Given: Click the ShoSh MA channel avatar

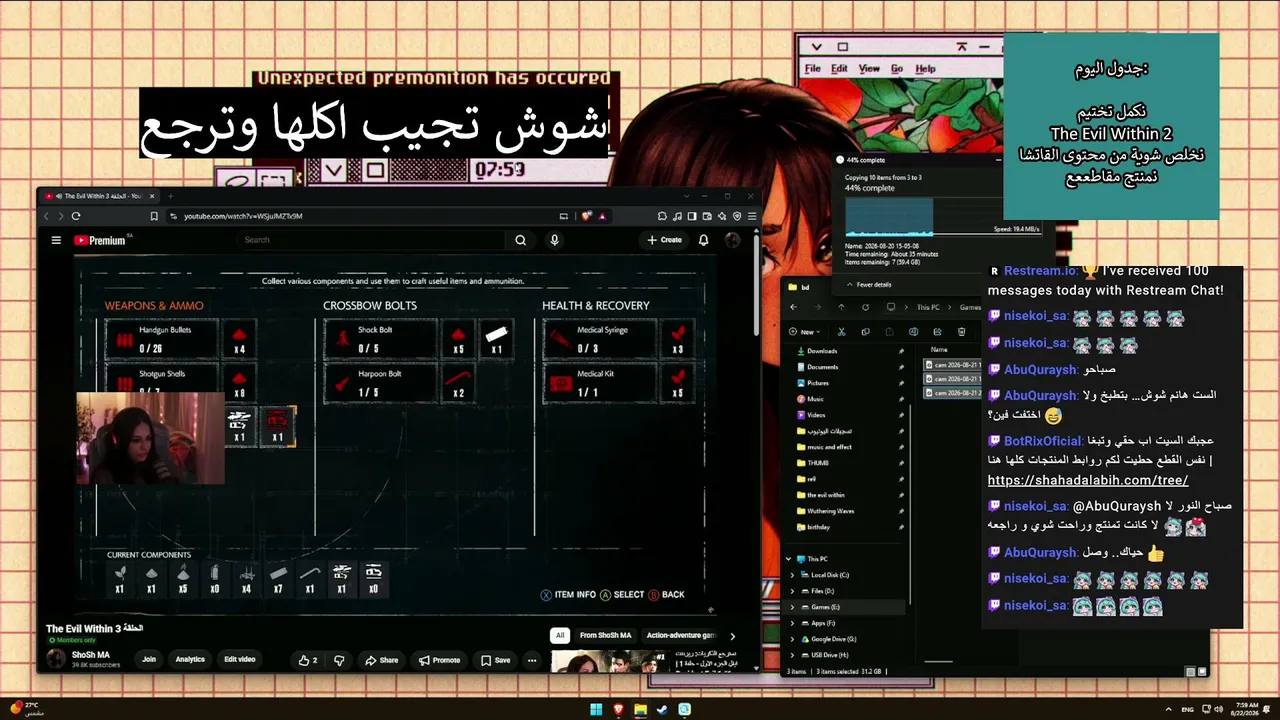Looking at the screenshot, I should (x=56, y=659).
